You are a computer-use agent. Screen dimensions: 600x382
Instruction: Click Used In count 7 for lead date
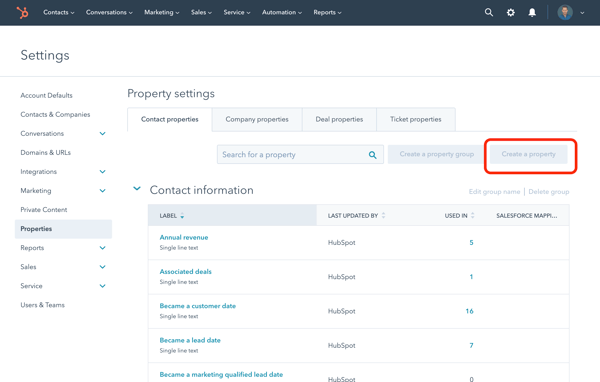click(471, 345)
